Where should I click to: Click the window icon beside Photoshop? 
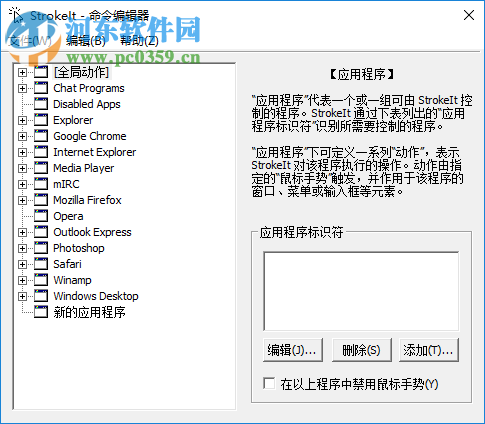tap(41, 248)
